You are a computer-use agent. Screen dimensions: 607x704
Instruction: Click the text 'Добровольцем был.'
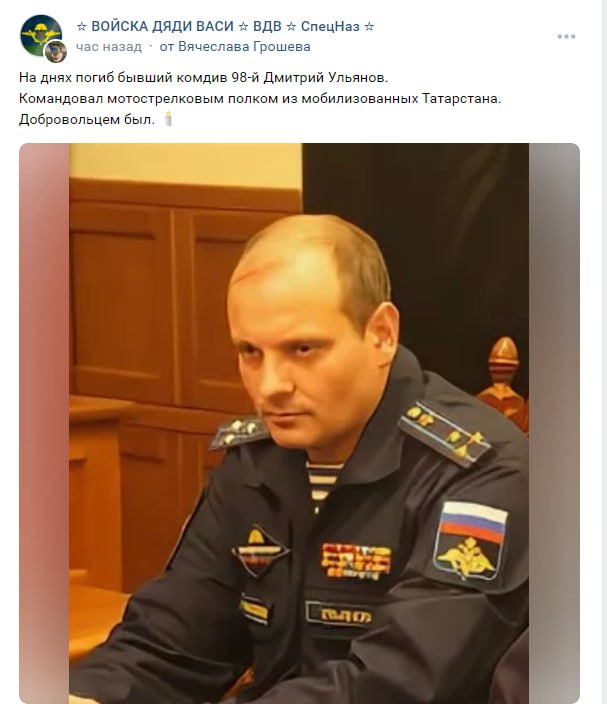pyautogui.click(x=87, y=119)
